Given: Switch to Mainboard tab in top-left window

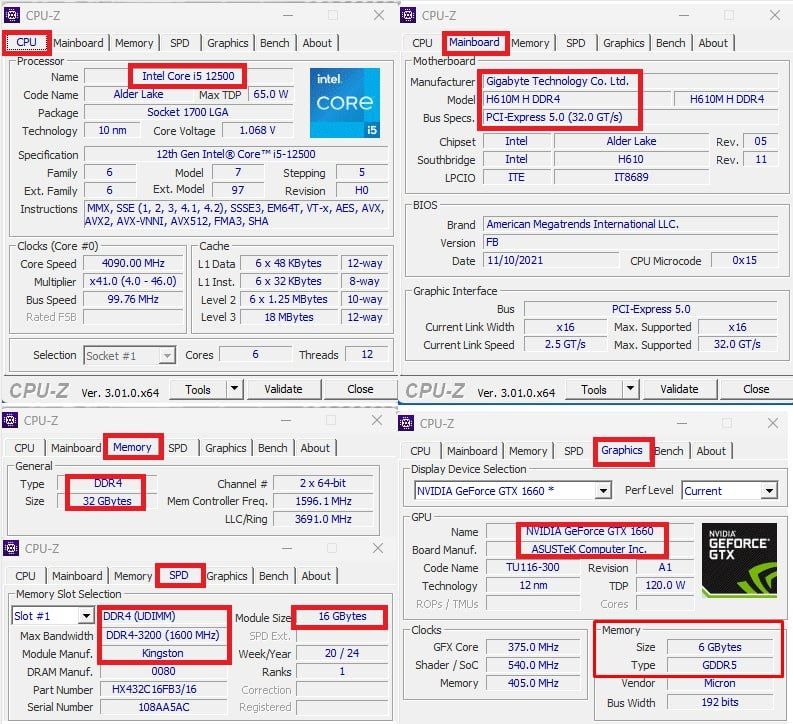Looking at the screenshot, I should tap(78, 43).
